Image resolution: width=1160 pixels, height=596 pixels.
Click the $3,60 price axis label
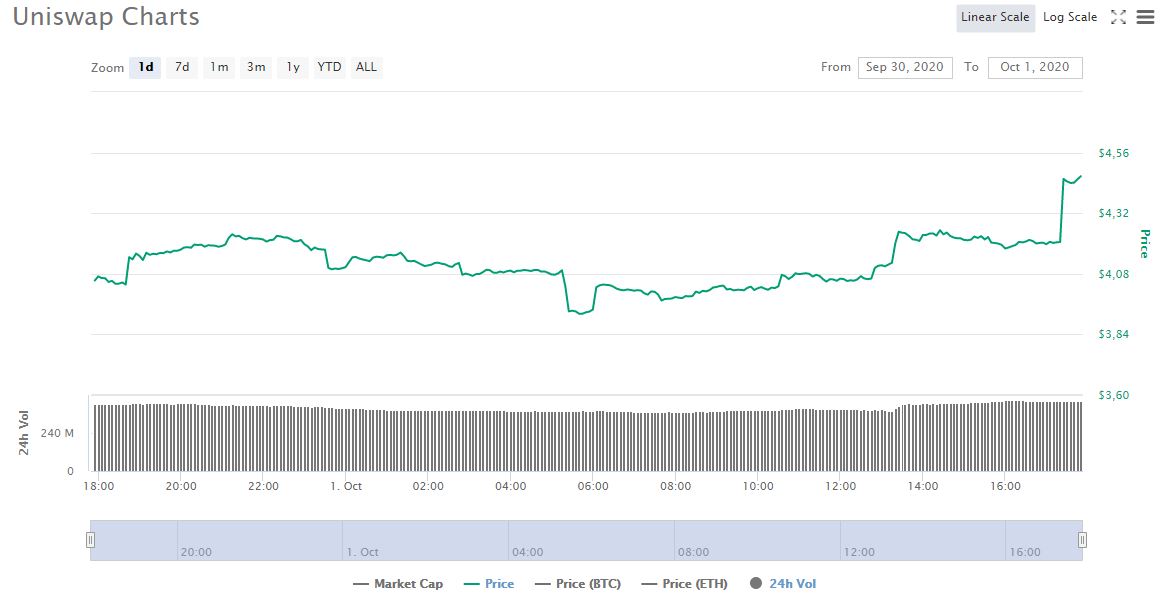coord(1113,395)
